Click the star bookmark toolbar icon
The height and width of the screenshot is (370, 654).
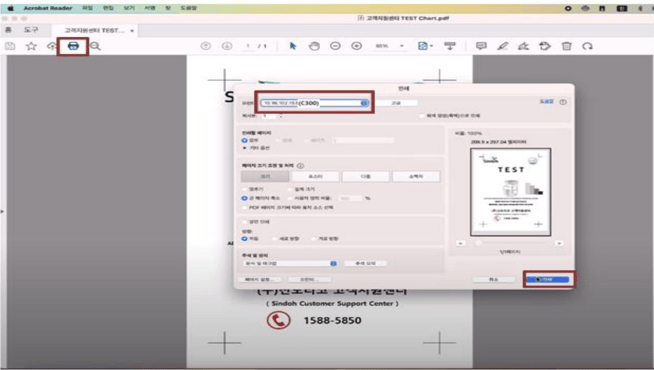31,46
